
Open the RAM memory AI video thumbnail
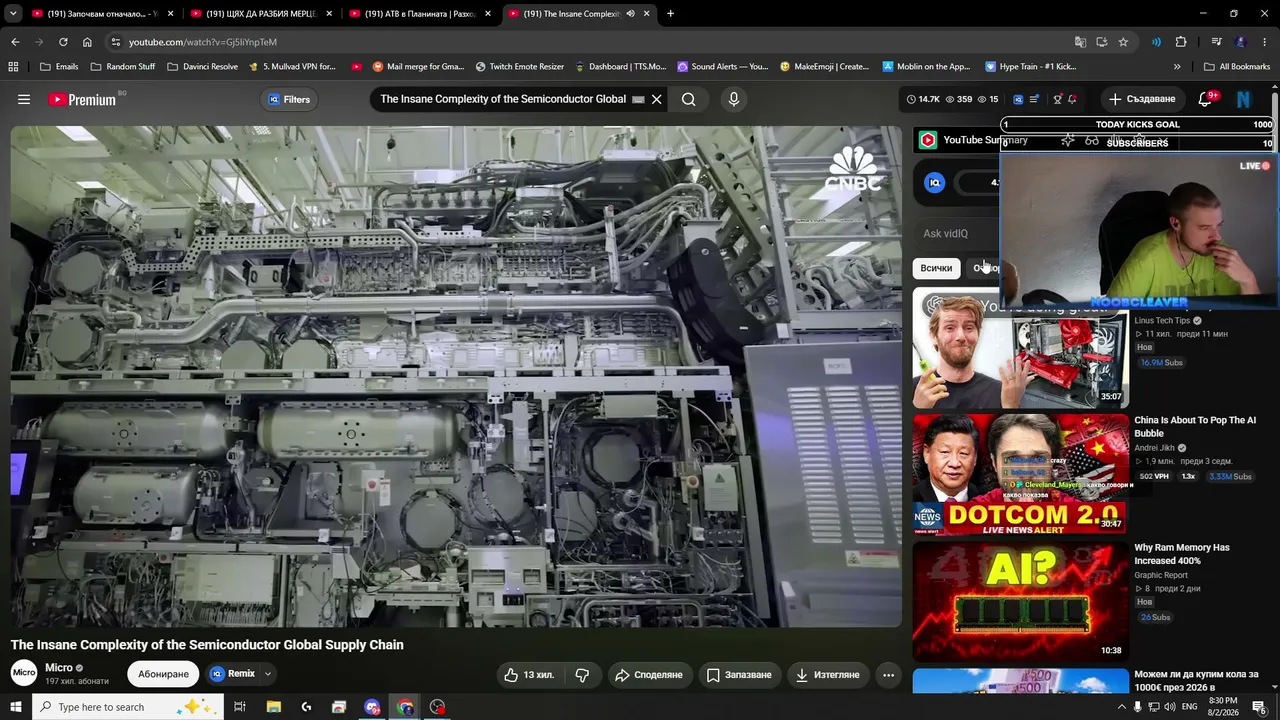tap(1020, 601)
